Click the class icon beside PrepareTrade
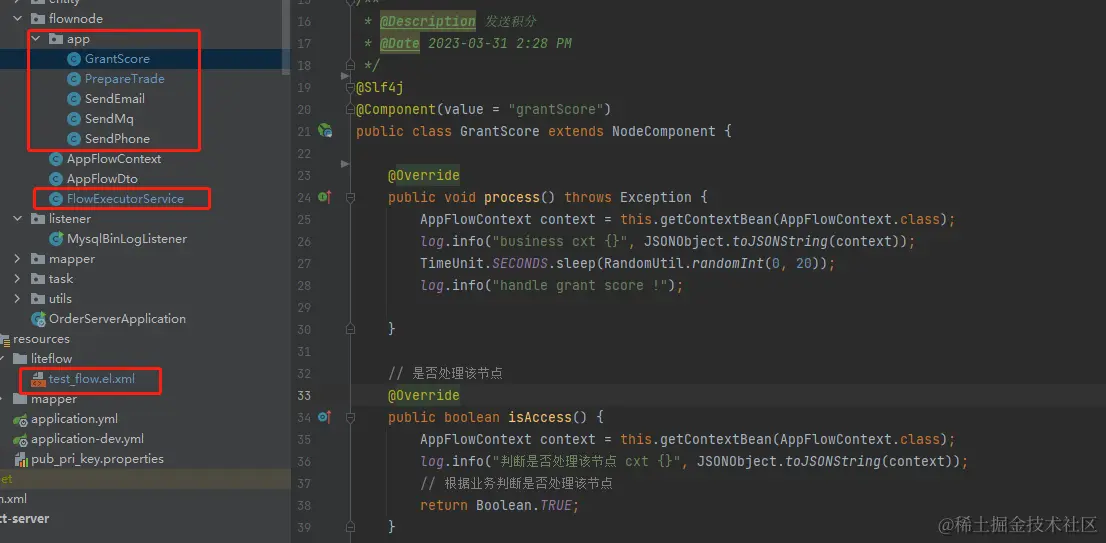 pos(73,79)
